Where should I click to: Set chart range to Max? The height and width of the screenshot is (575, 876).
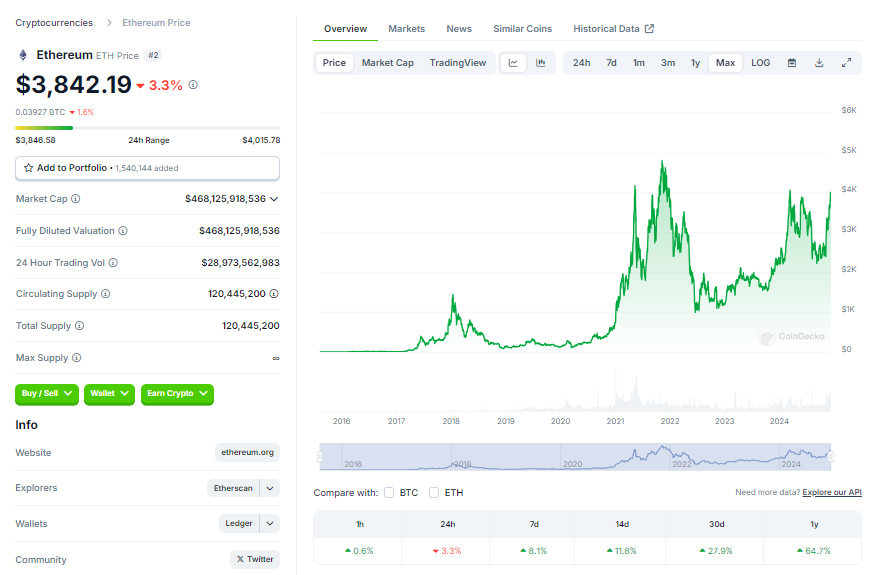point(725,63)
